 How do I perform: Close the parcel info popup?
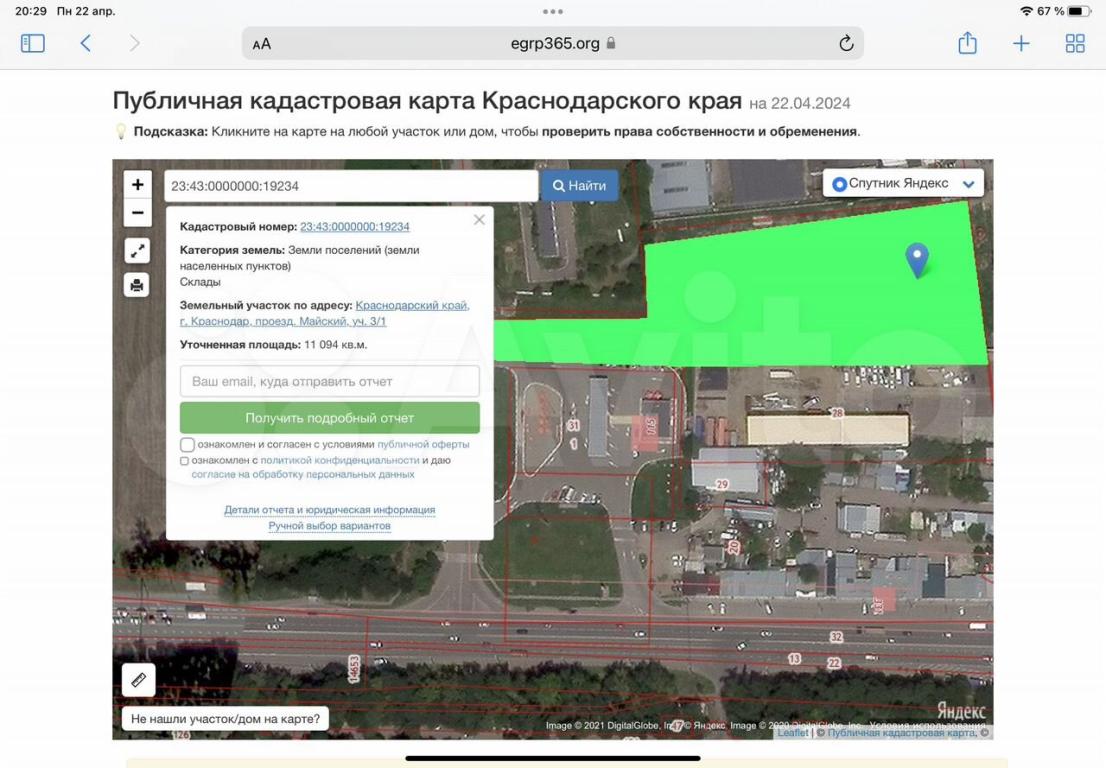pos(479,220)
